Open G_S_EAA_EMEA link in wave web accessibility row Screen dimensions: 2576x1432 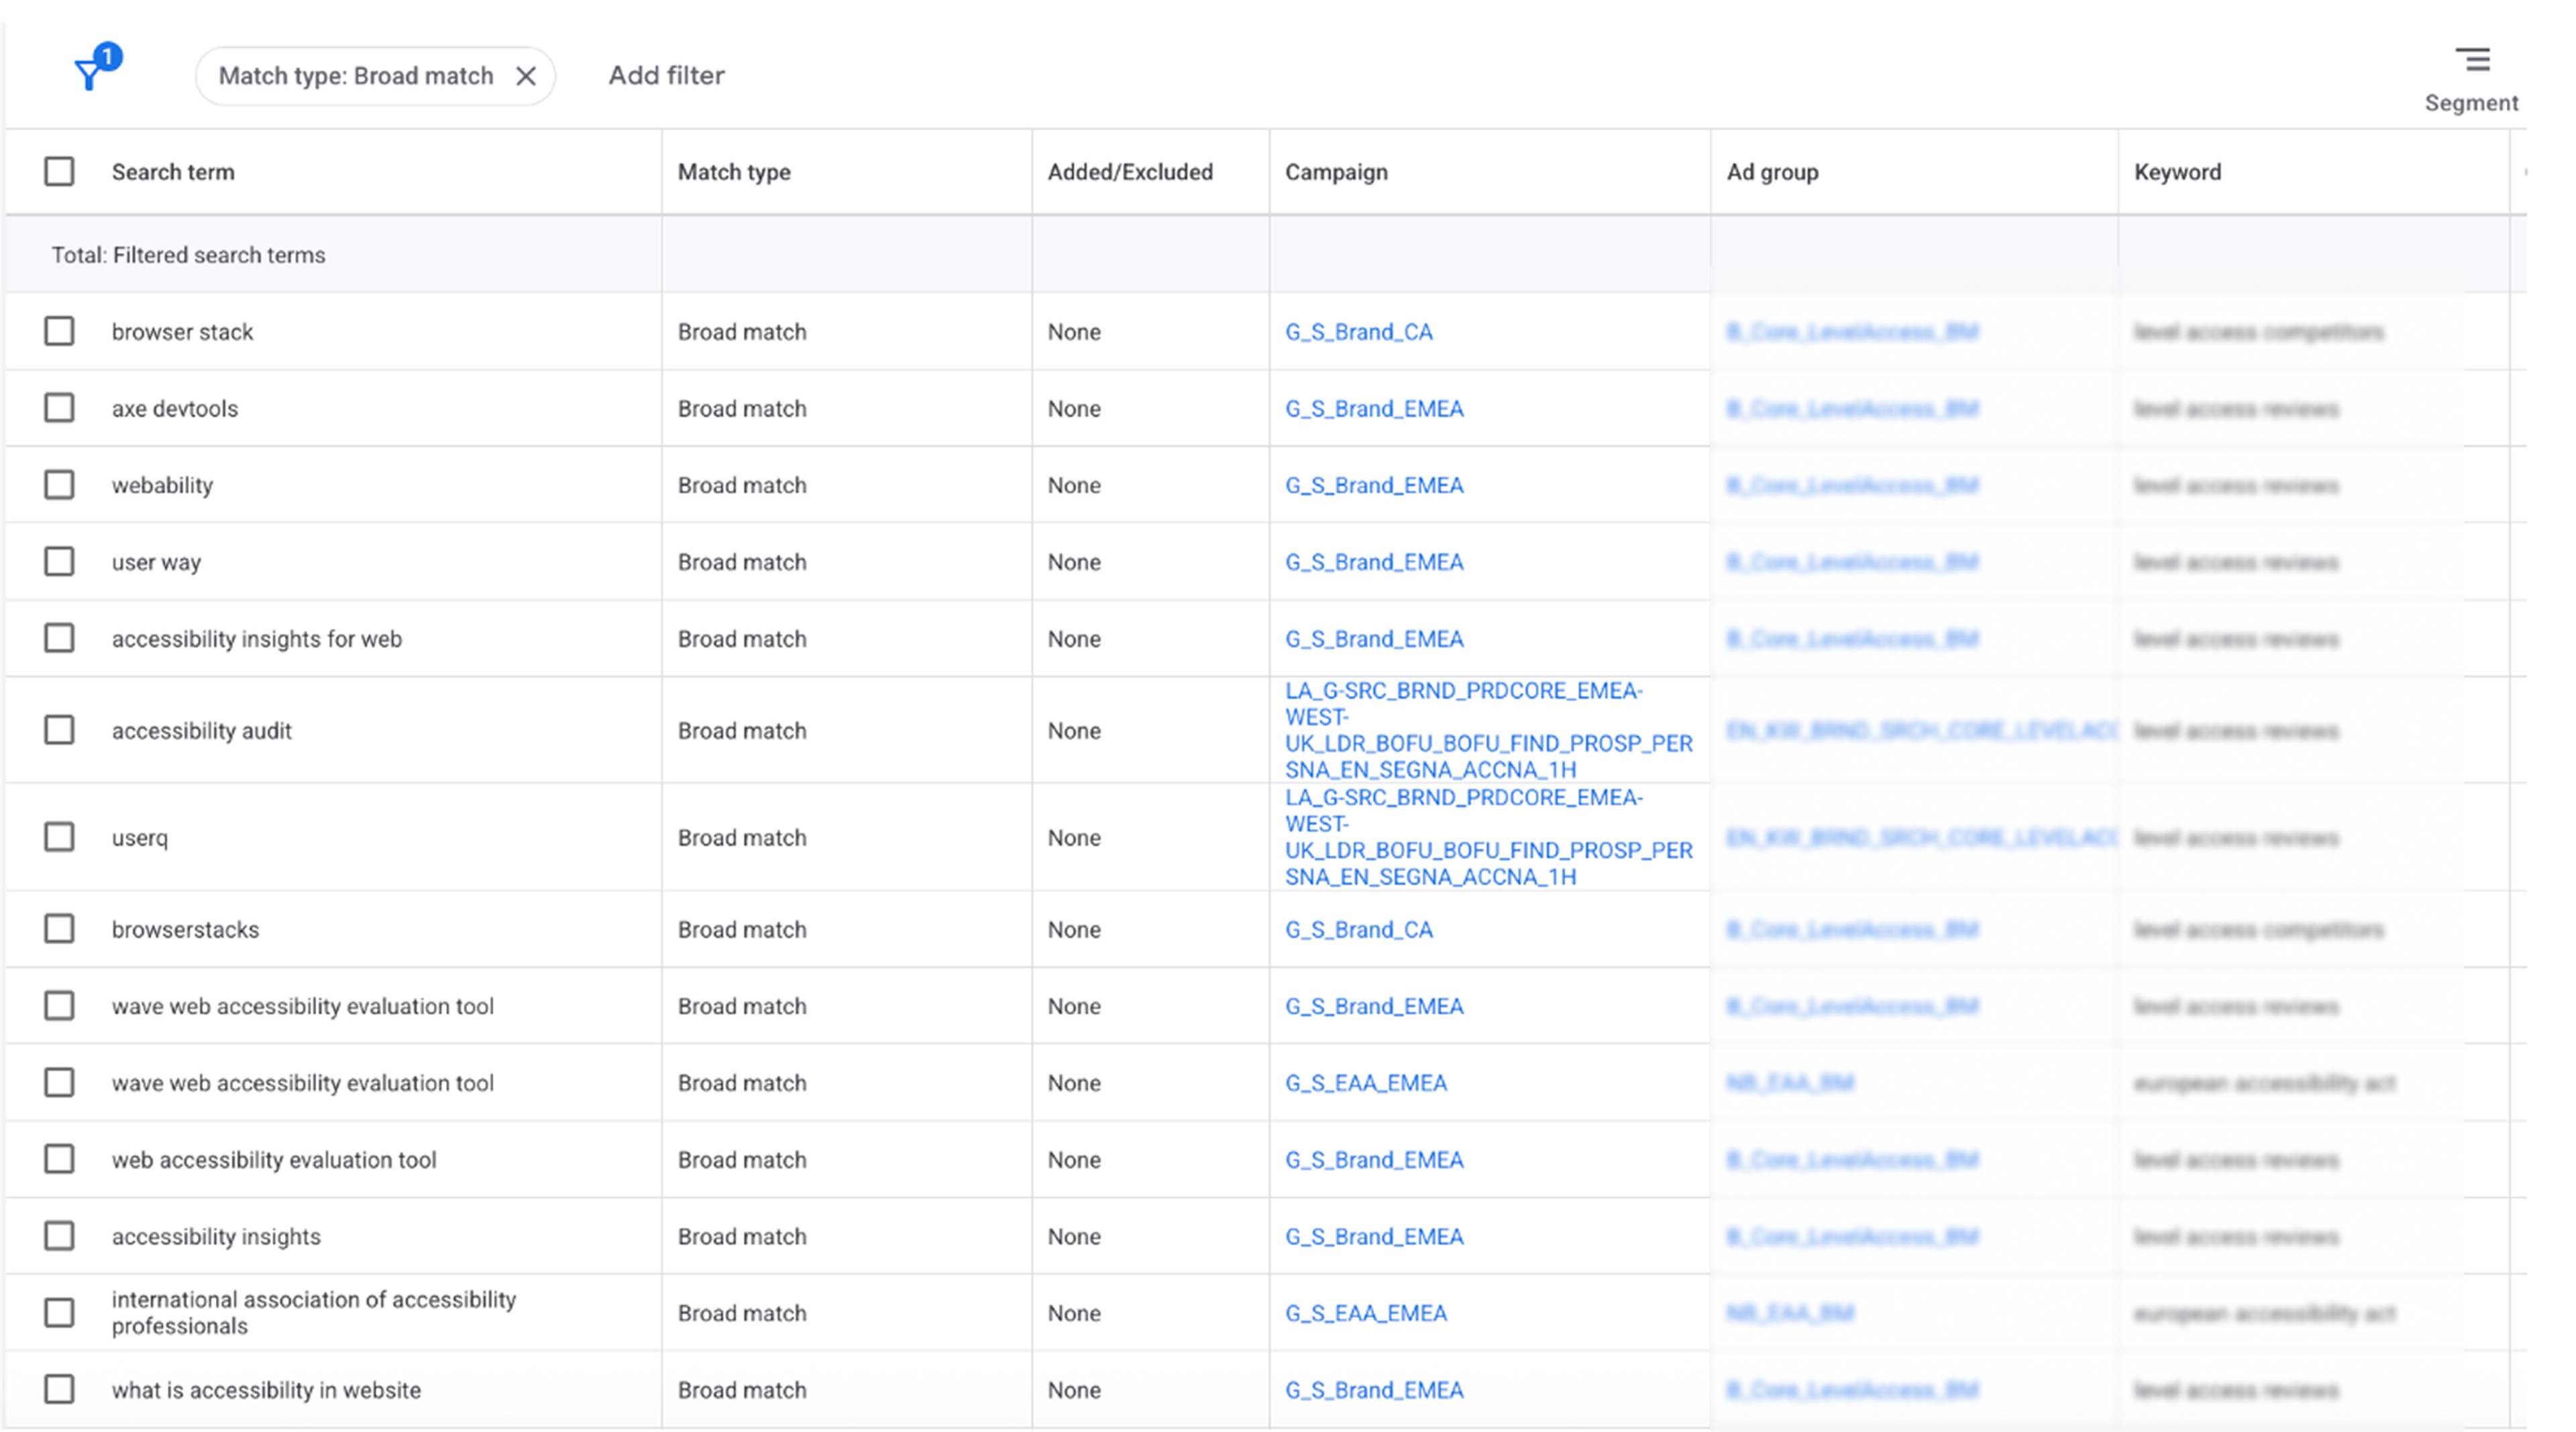(1366, 1083)
